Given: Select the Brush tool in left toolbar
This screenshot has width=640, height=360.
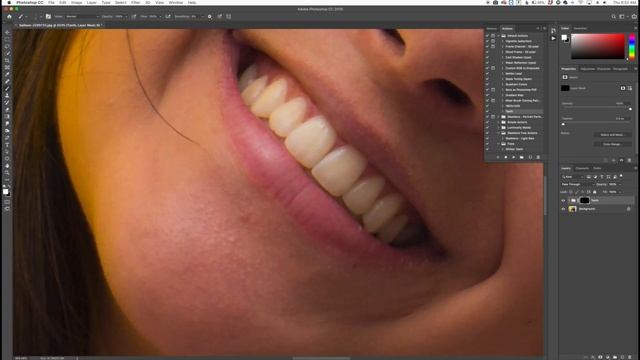Looking at the screenshot, I should pyautogui.click(x=7, y=89).
